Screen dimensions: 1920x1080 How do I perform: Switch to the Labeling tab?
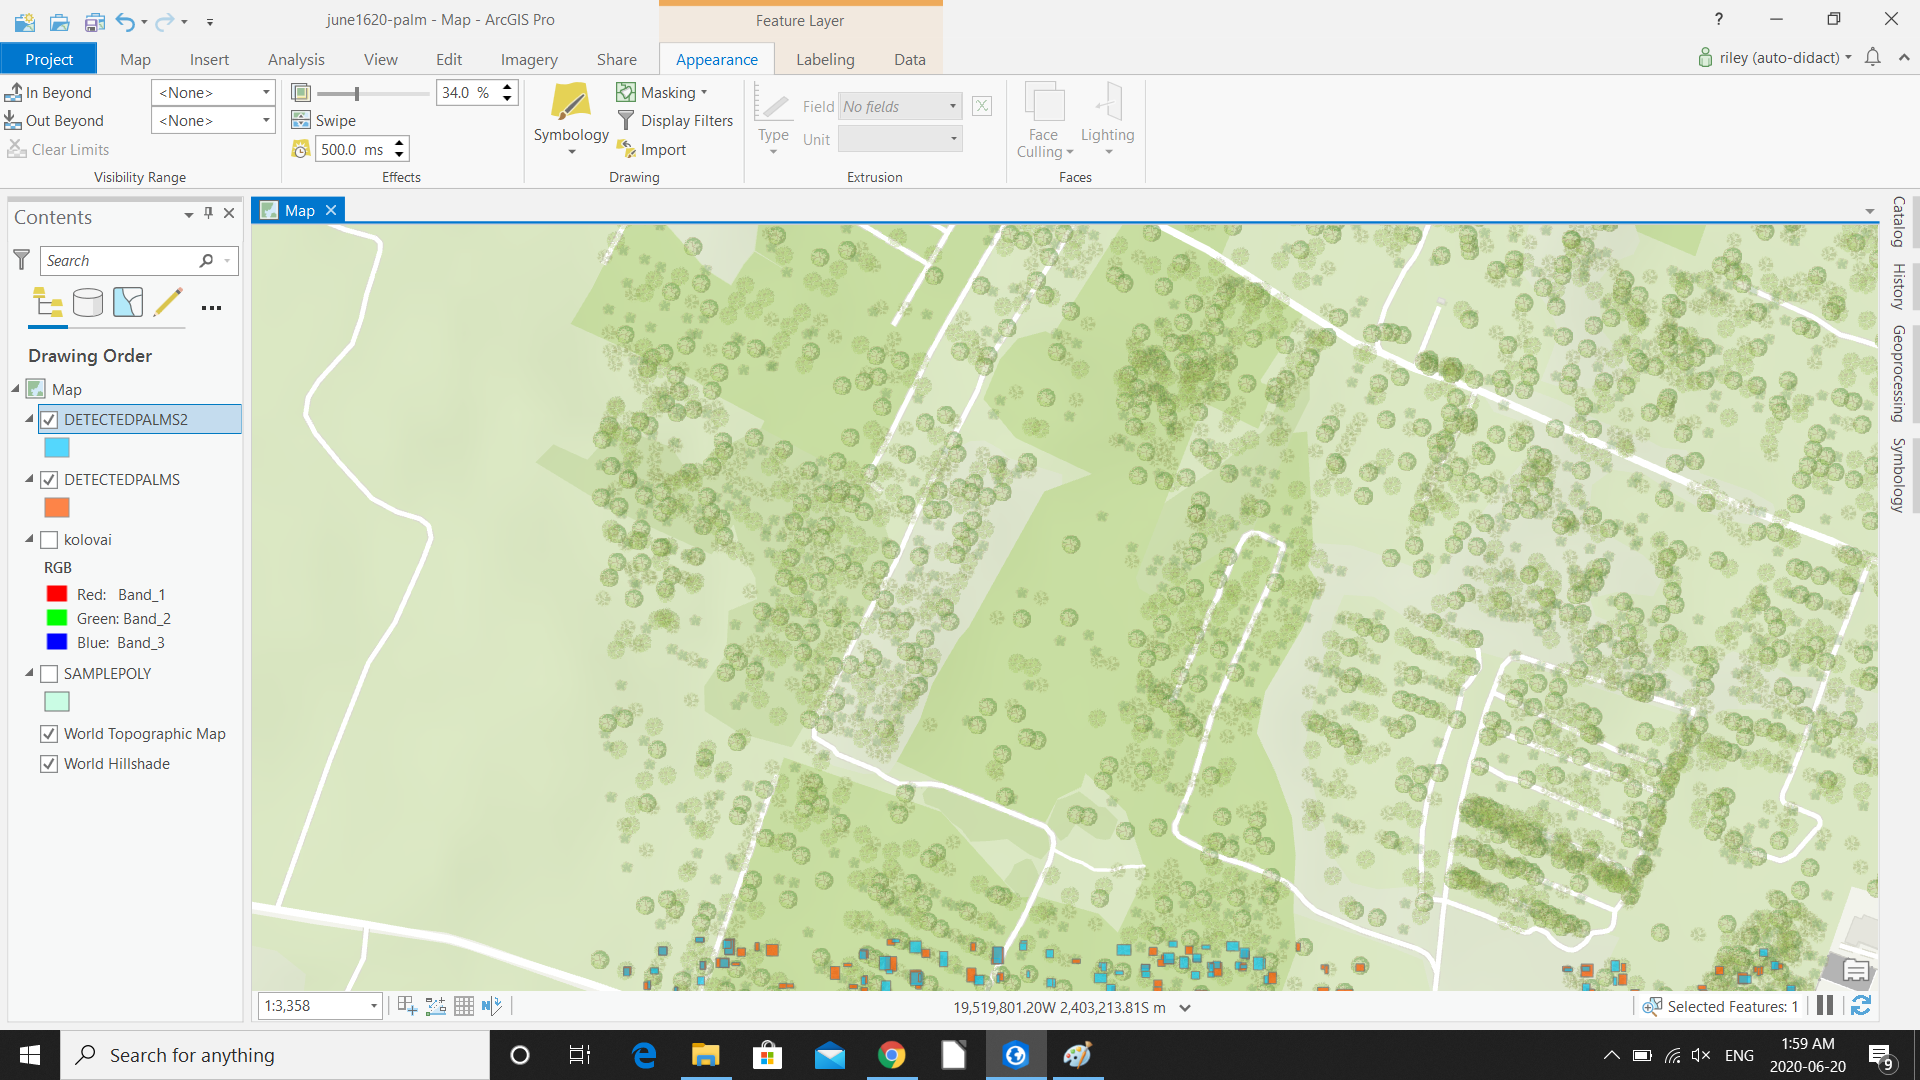click(825, 59)
